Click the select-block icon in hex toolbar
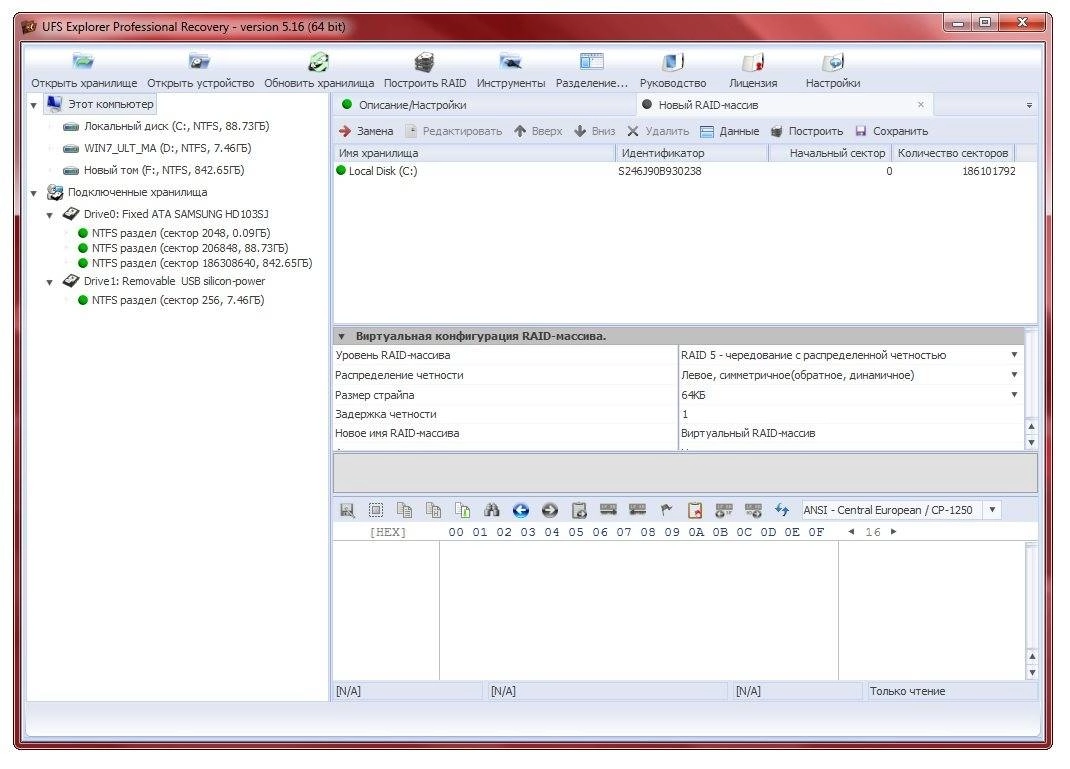Viewport: 1070px width, 769px height. coord(375,510)
